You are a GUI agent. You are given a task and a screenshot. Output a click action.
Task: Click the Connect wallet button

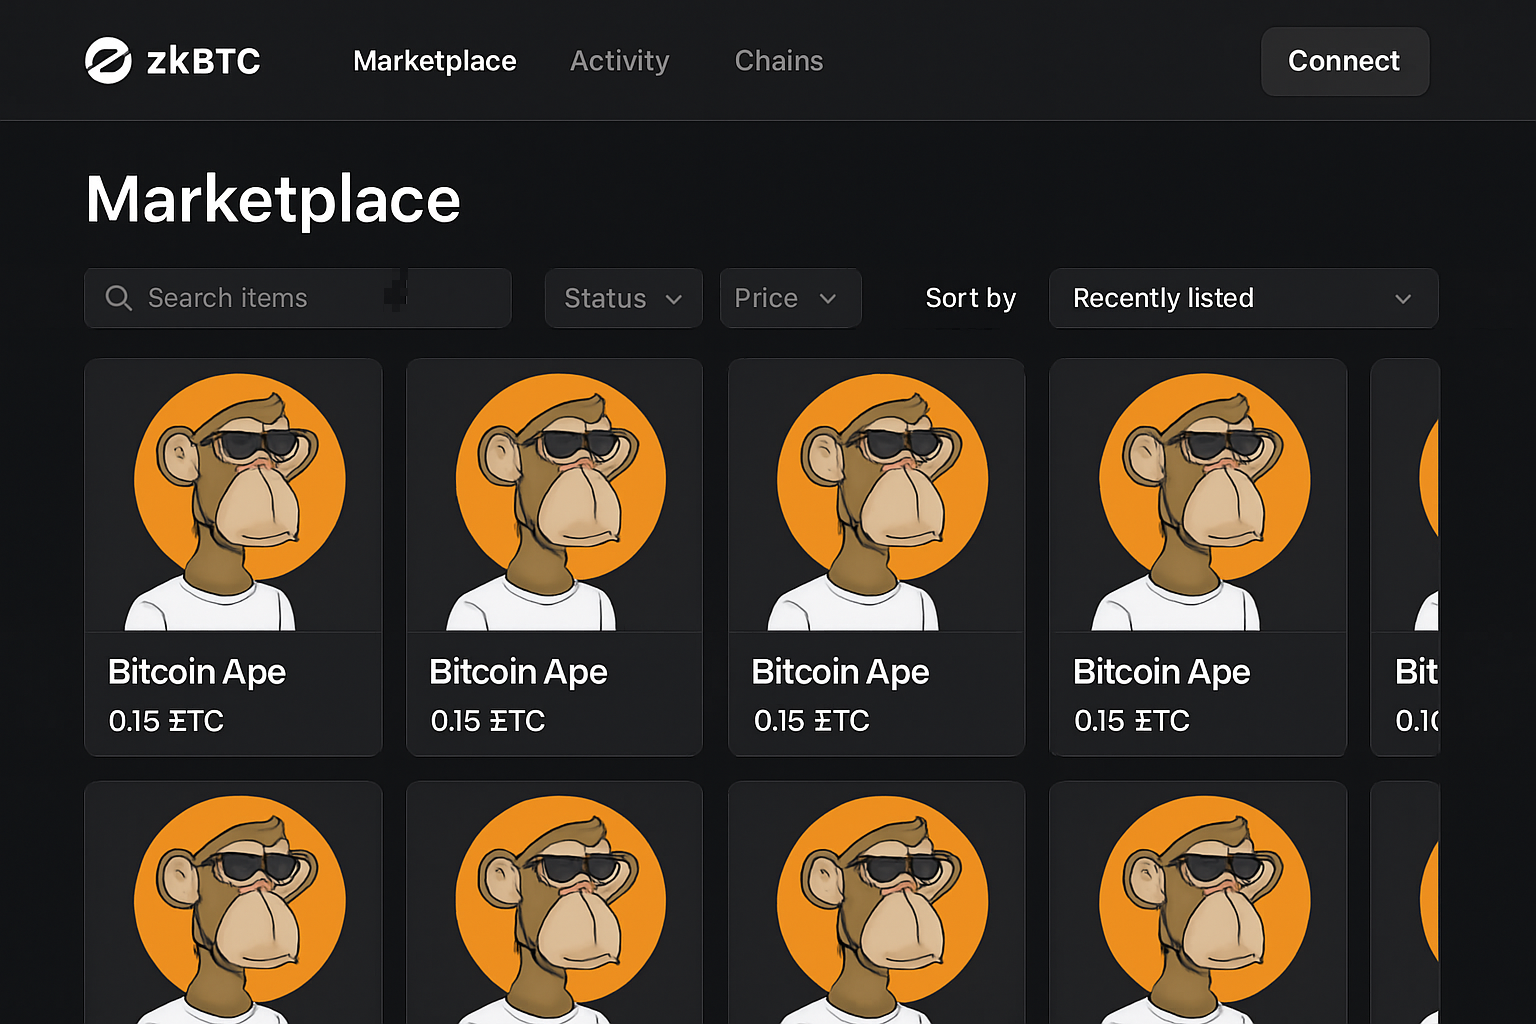click(x=1345, y=61)
